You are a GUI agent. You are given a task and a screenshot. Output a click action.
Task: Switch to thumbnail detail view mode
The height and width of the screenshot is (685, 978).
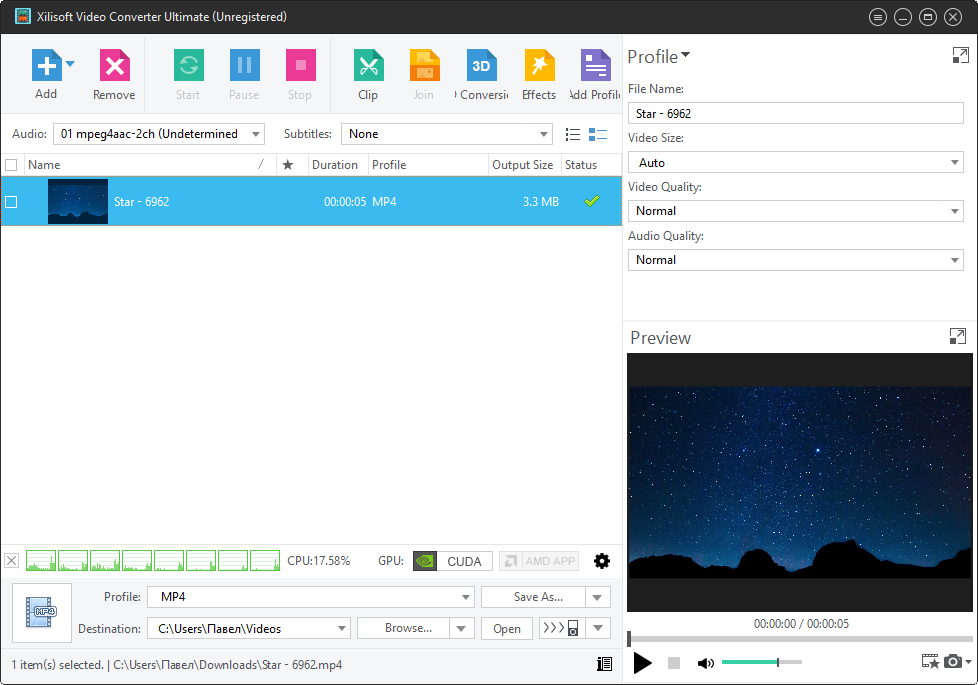[598, 134]
